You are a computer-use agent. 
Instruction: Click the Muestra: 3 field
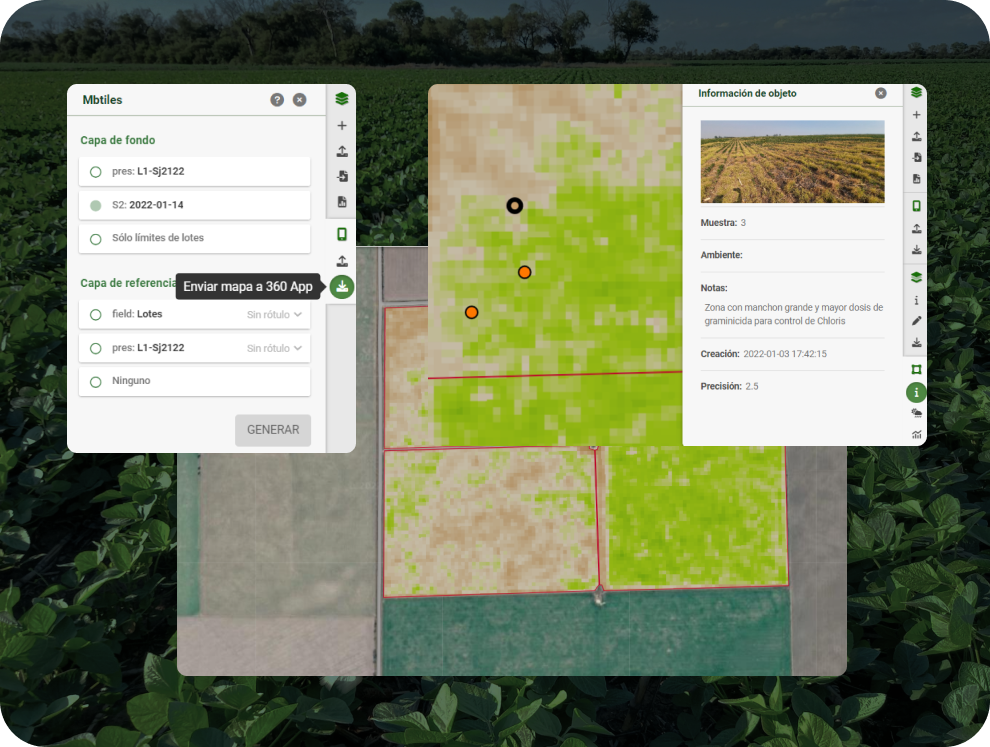[x=723, y=223]
